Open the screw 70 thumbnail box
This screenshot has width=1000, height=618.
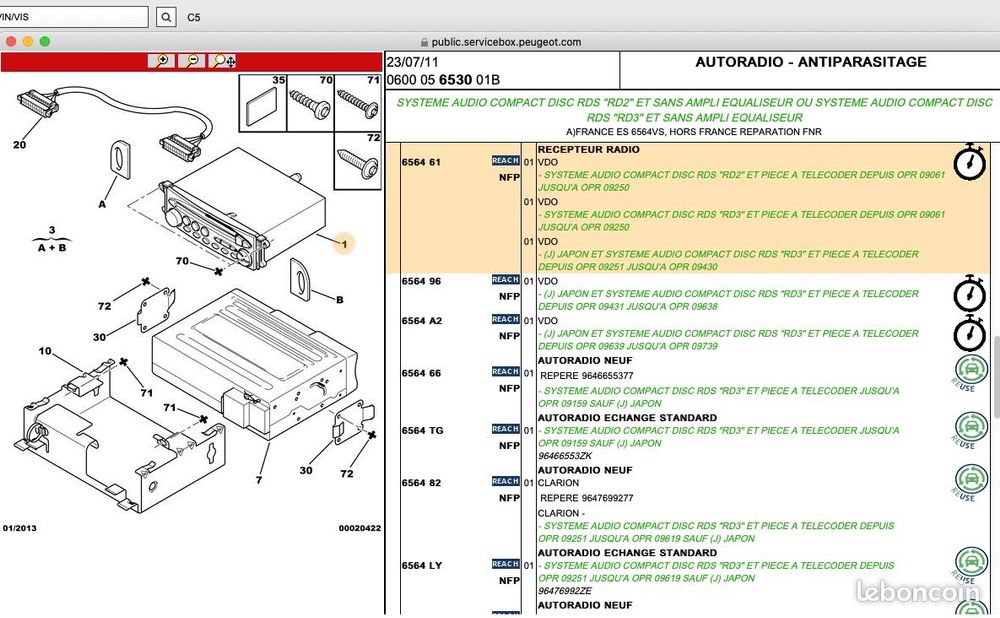[311, 103]
